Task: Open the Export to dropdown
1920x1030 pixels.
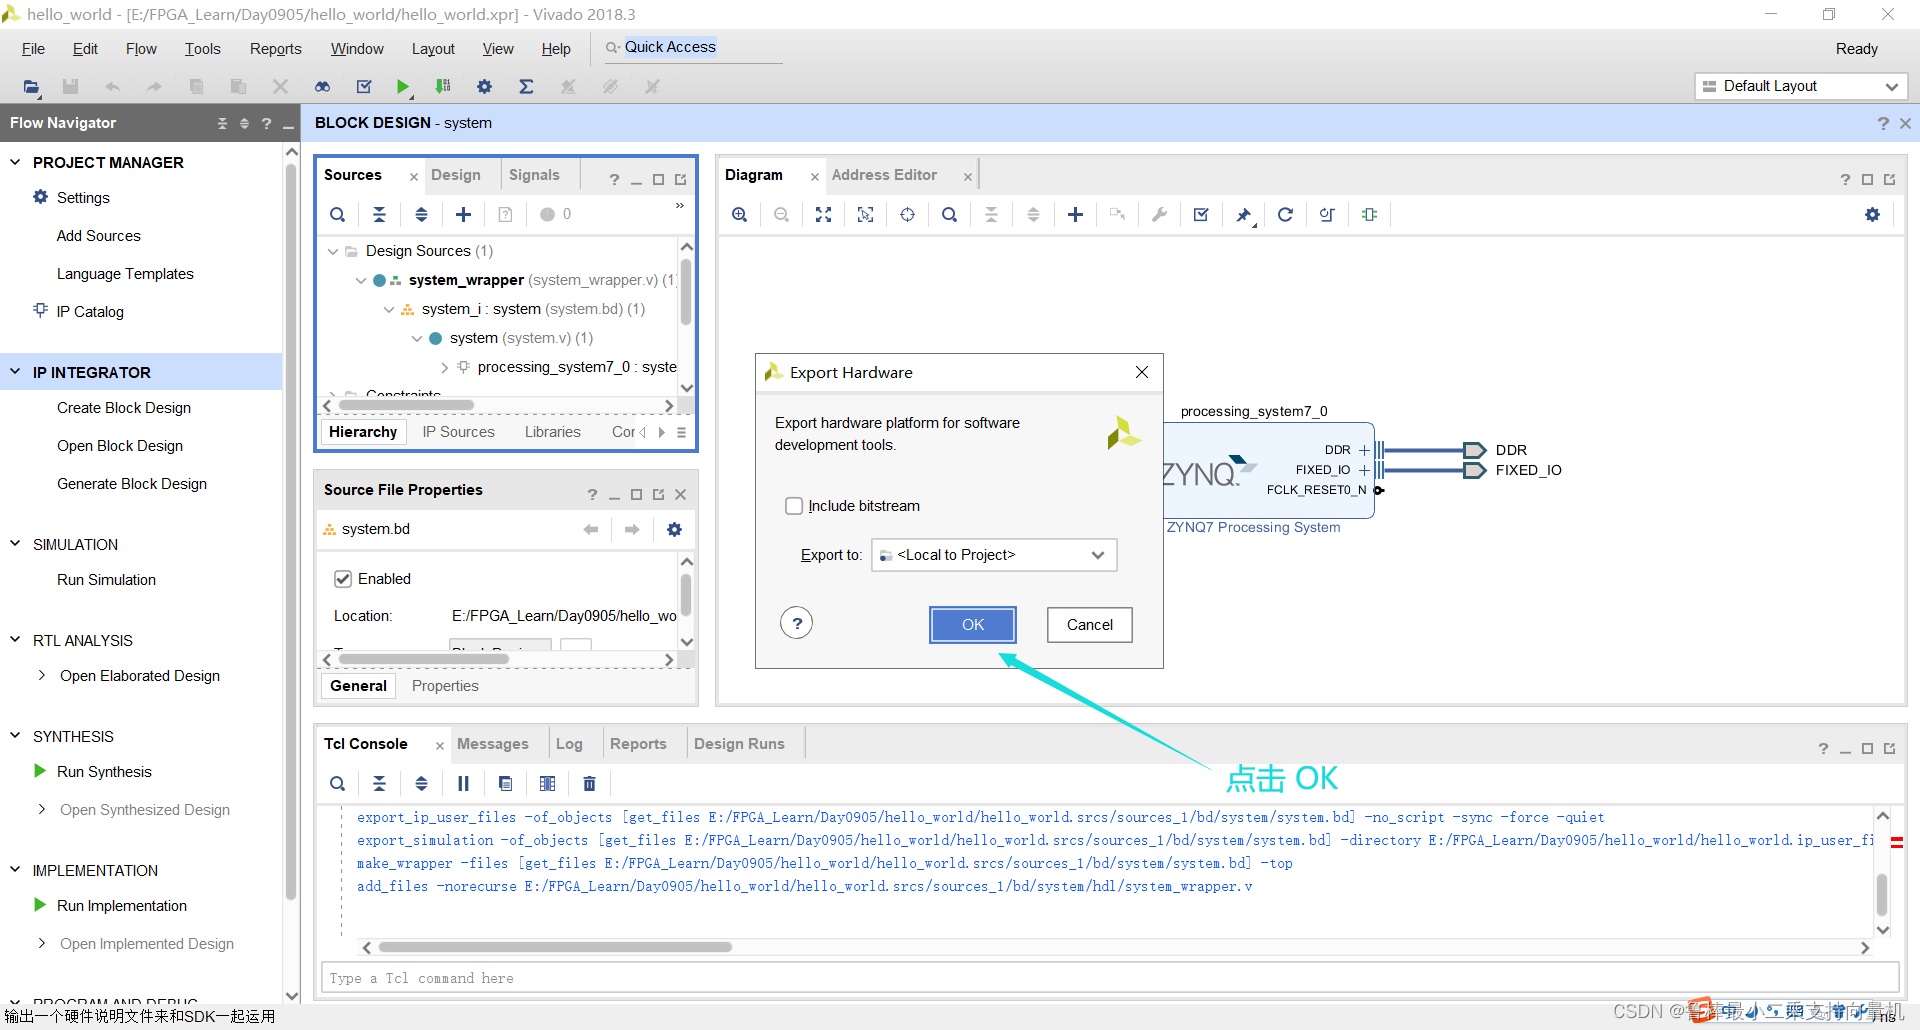Action: pos(993,555)
